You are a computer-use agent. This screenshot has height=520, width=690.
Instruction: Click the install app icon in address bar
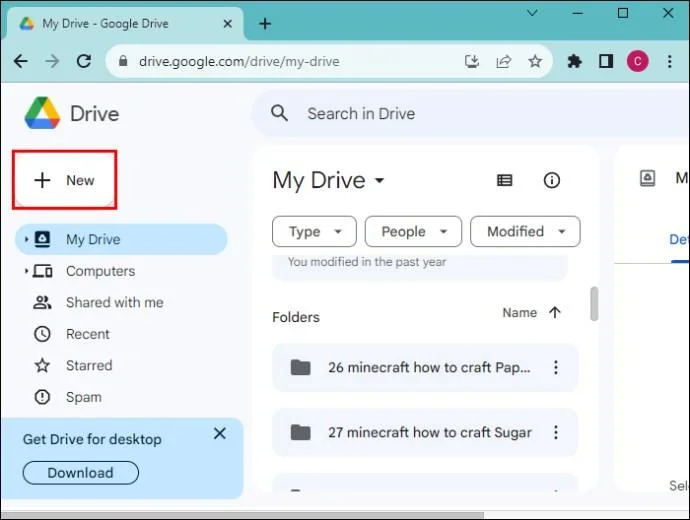472,61
